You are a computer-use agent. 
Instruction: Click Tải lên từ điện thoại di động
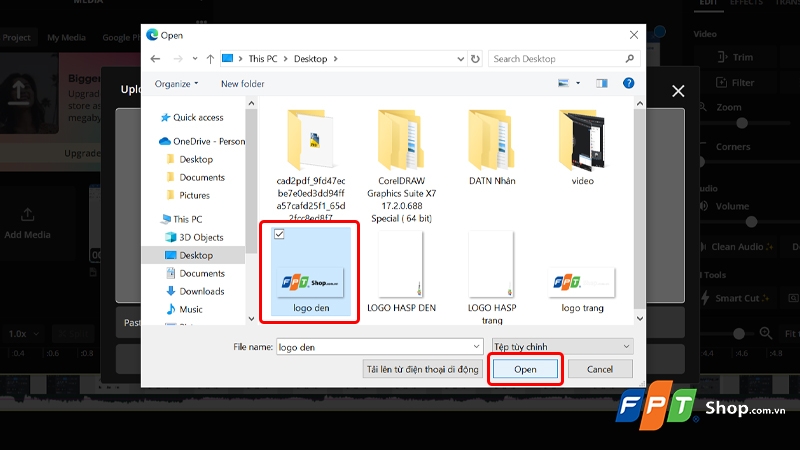pos(422,369)
